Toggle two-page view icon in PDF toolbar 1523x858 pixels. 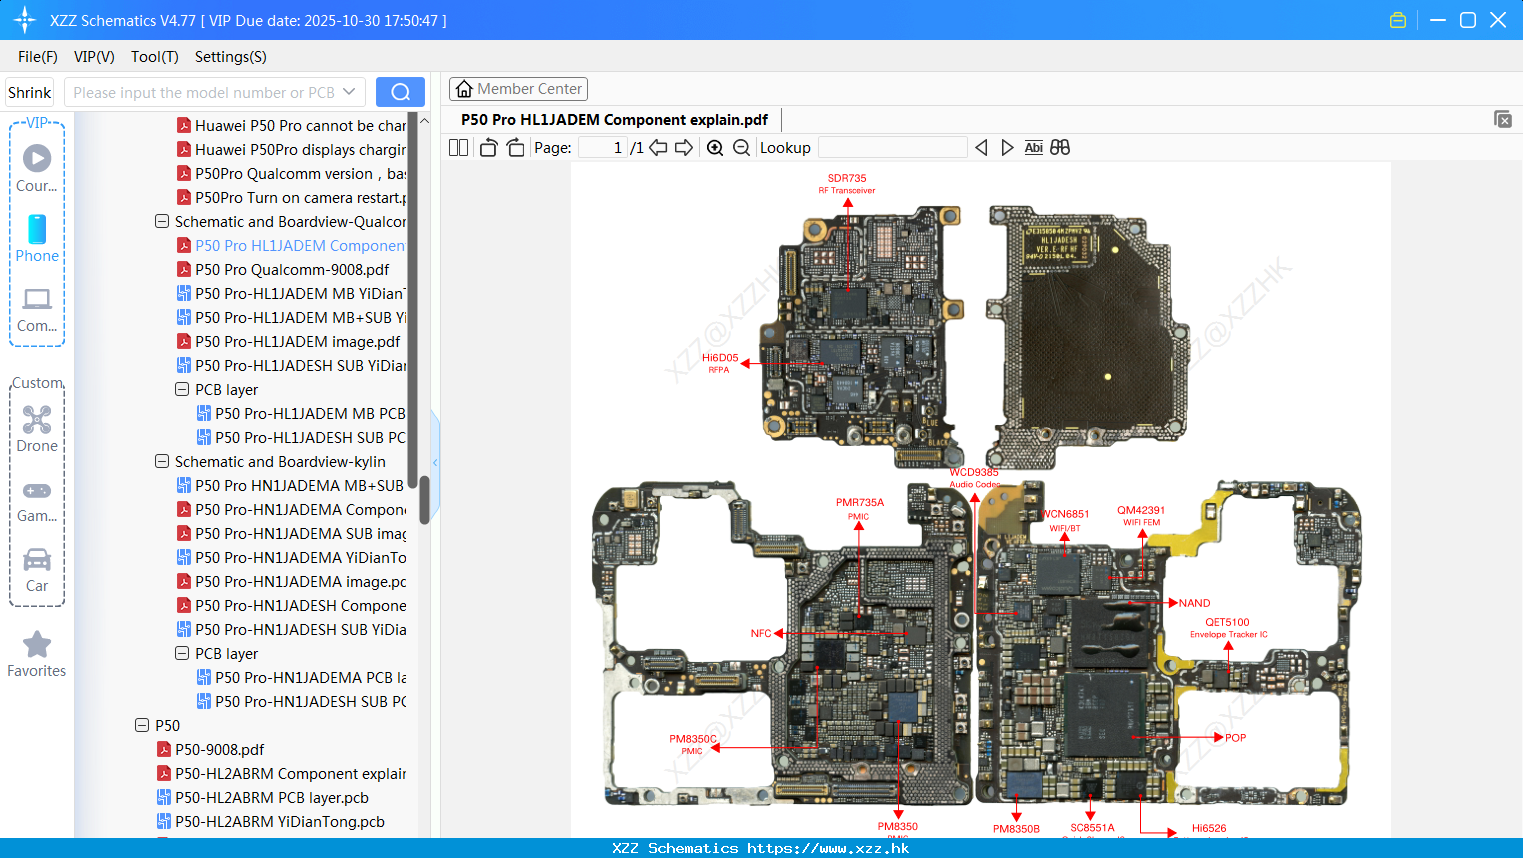[x=458, y=148]
